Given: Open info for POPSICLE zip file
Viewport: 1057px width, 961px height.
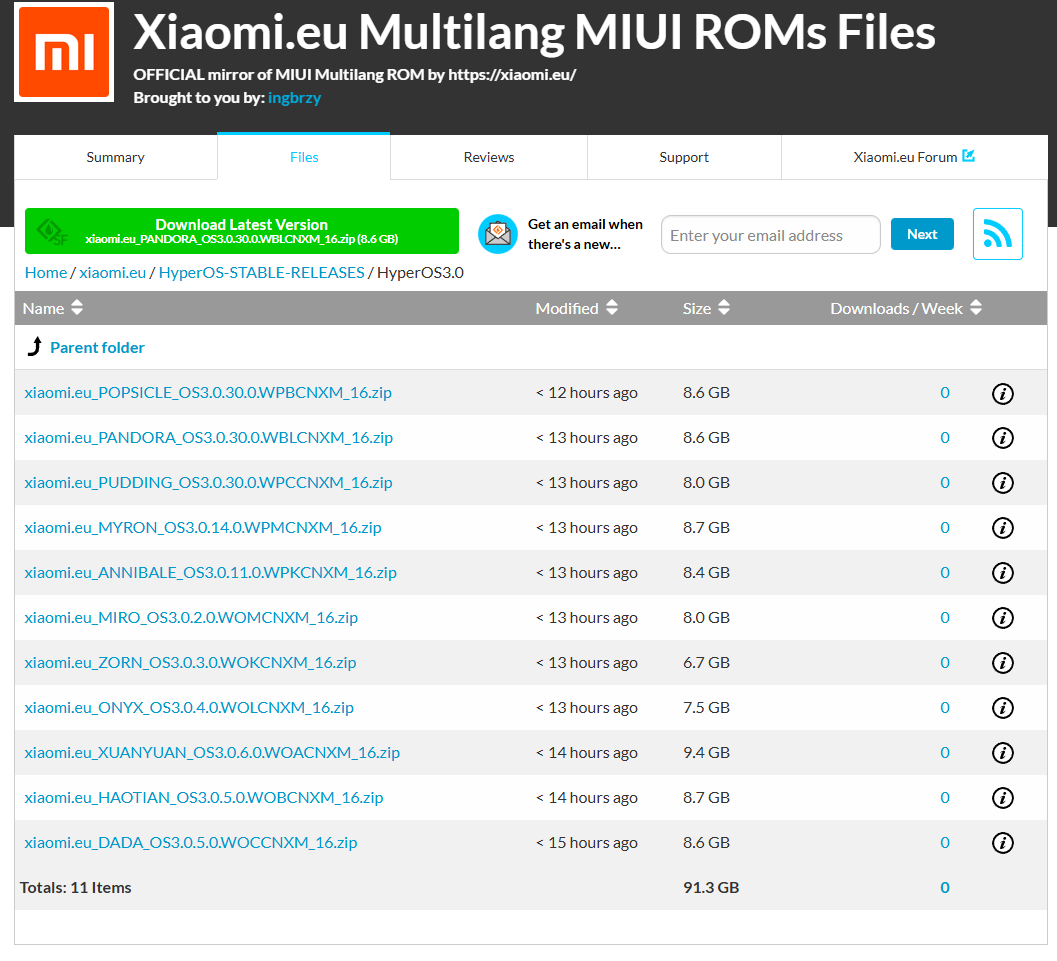Looking at the screenshot, I should [x=1002, y=393].
